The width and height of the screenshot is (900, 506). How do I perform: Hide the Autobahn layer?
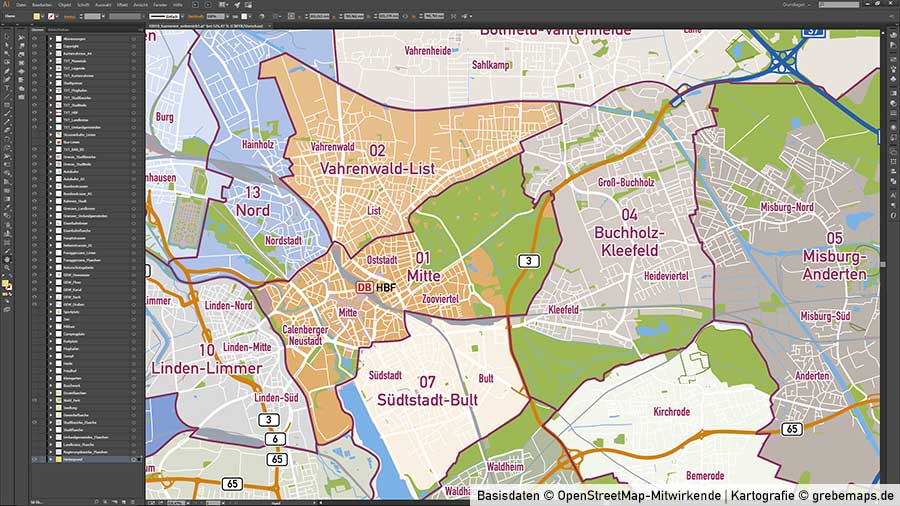(34, 172)
